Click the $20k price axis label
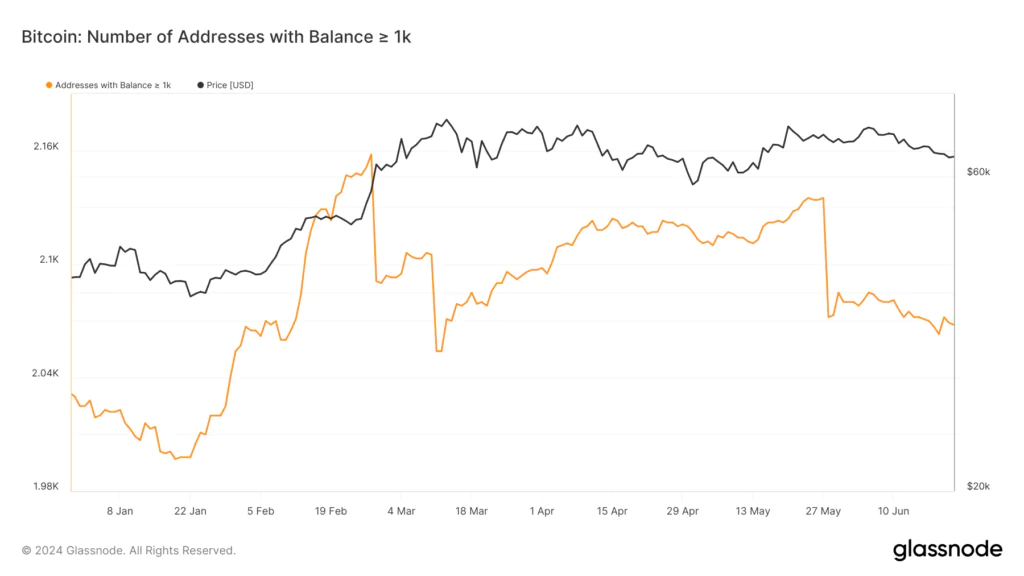 [978, 487]
